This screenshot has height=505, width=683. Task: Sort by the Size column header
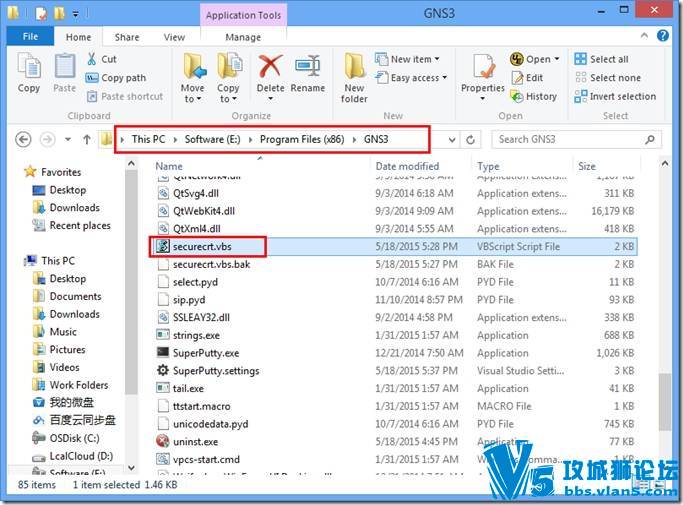click(x=587, y=166)
